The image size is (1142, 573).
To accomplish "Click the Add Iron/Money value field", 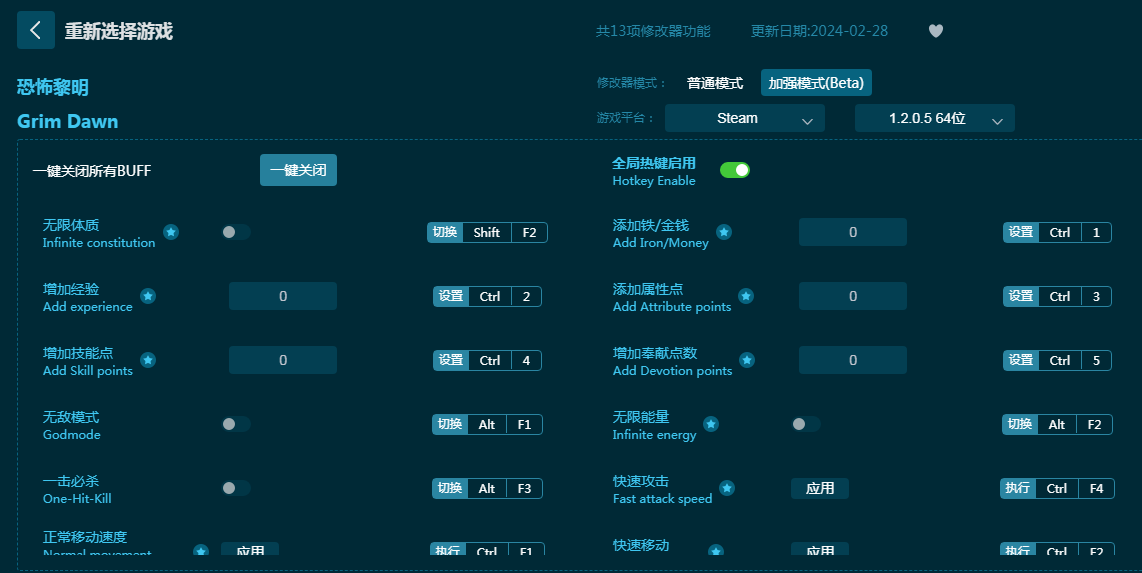I will 853,232.
